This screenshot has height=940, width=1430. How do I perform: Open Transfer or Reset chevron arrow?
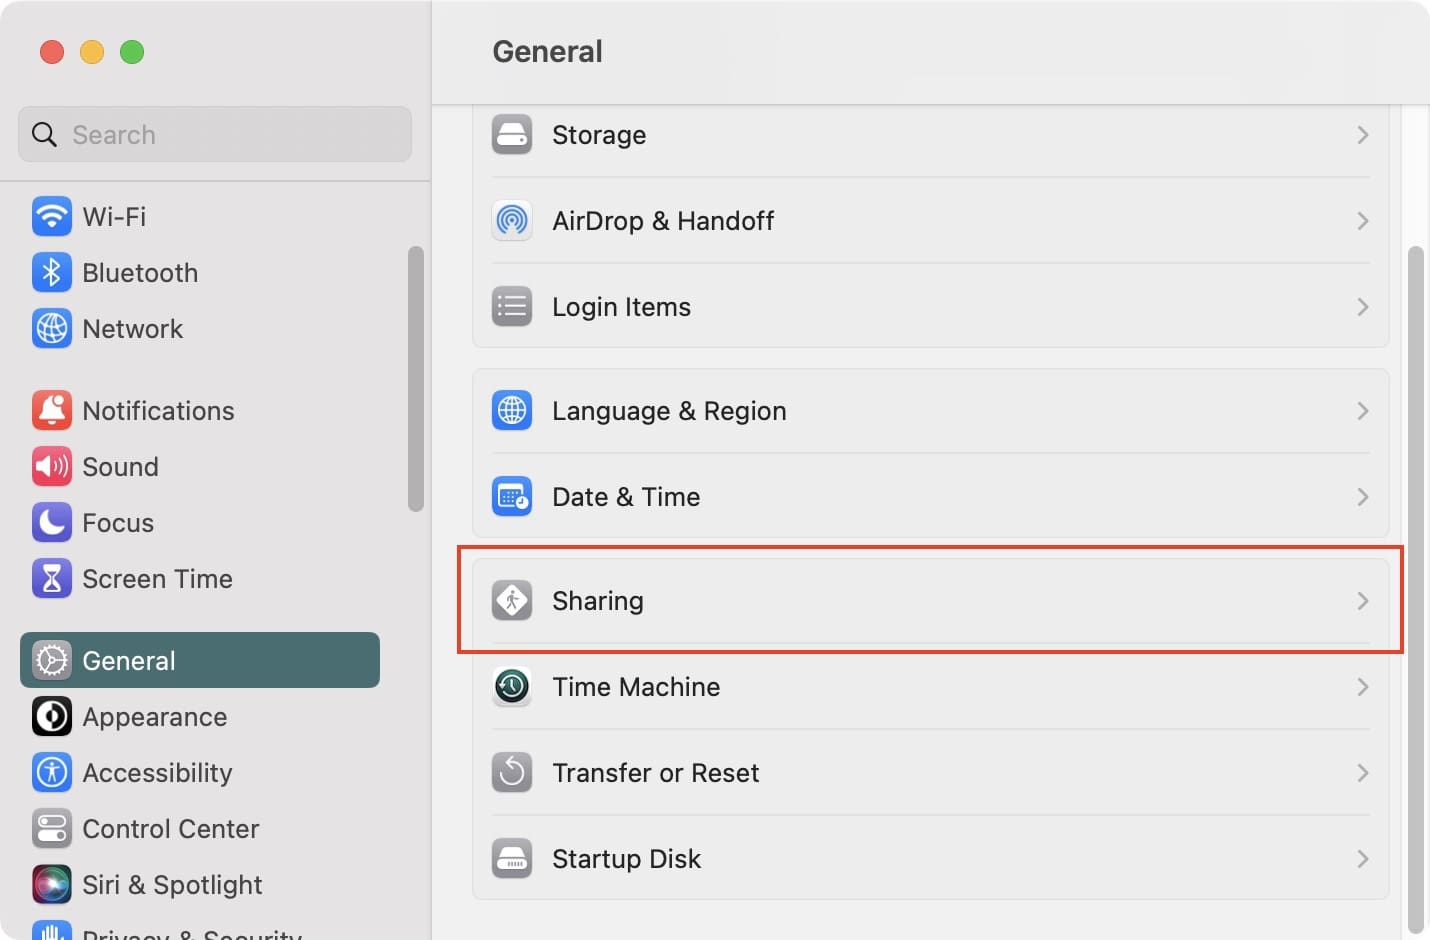1362,773
